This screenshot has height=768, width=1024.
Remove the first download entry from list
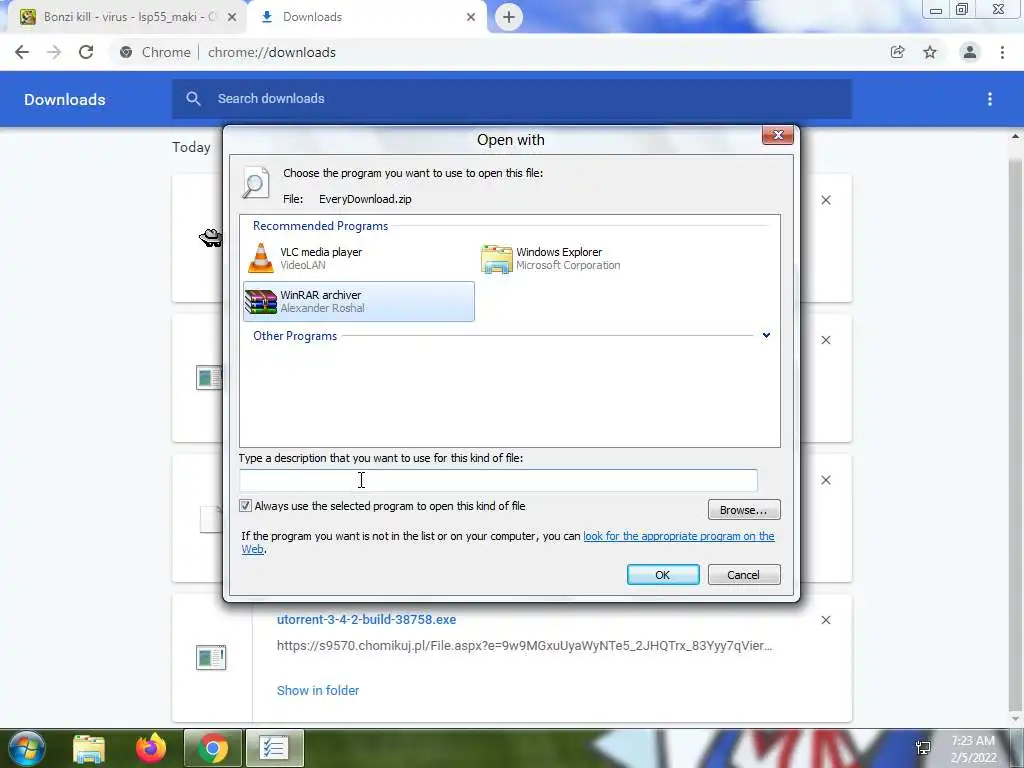[x=826, y=200]
